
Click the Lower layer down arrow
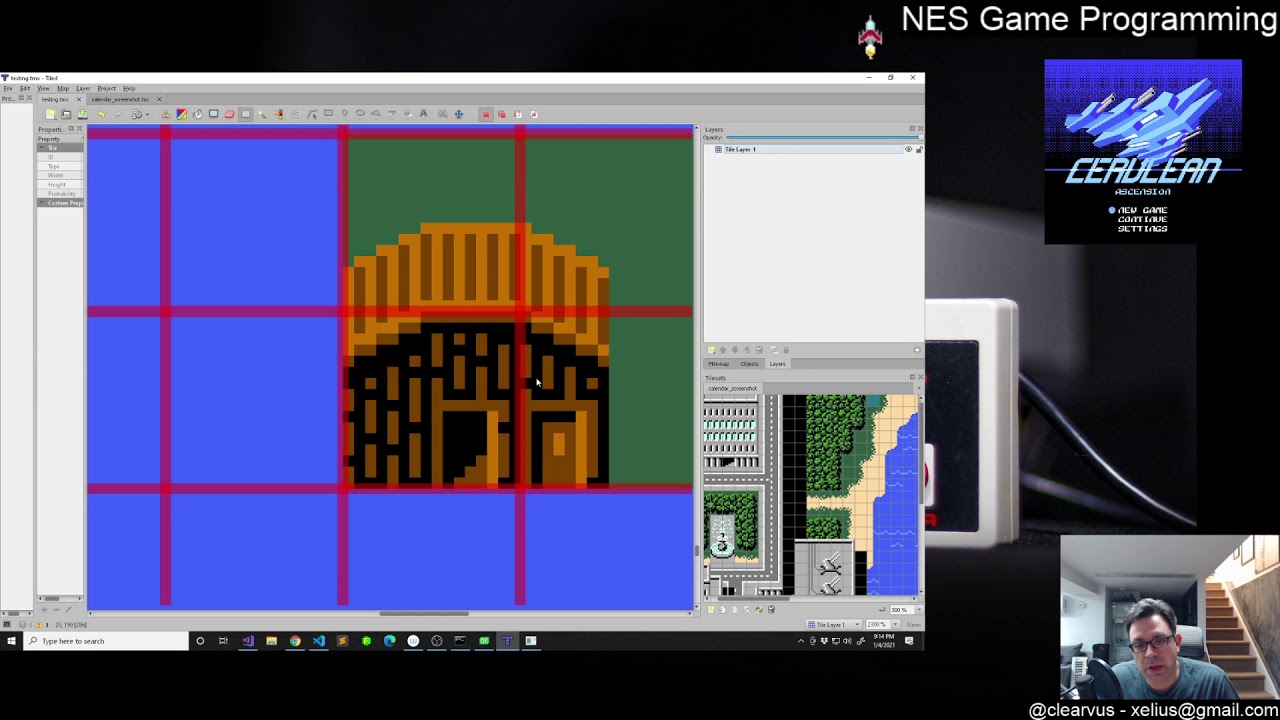[x=735, y=350]
